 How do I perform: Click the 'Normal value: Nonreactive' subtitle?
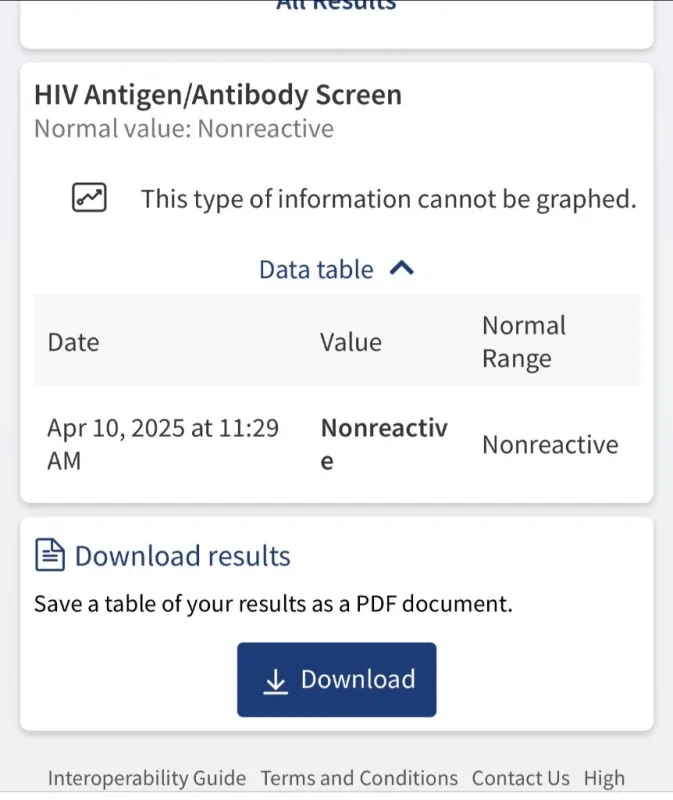click(184, 129)
